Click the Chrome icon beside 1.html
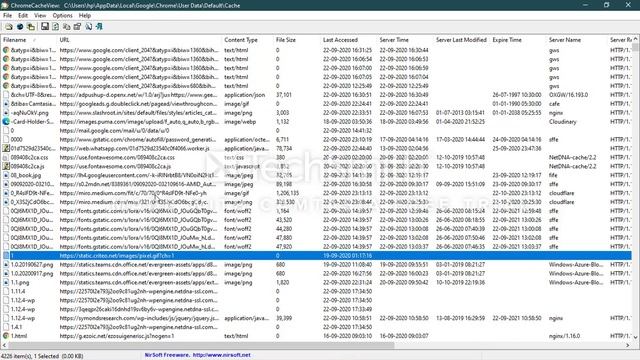Image resolution: width=640 pixels, height=360 pixels. point(6,336)
